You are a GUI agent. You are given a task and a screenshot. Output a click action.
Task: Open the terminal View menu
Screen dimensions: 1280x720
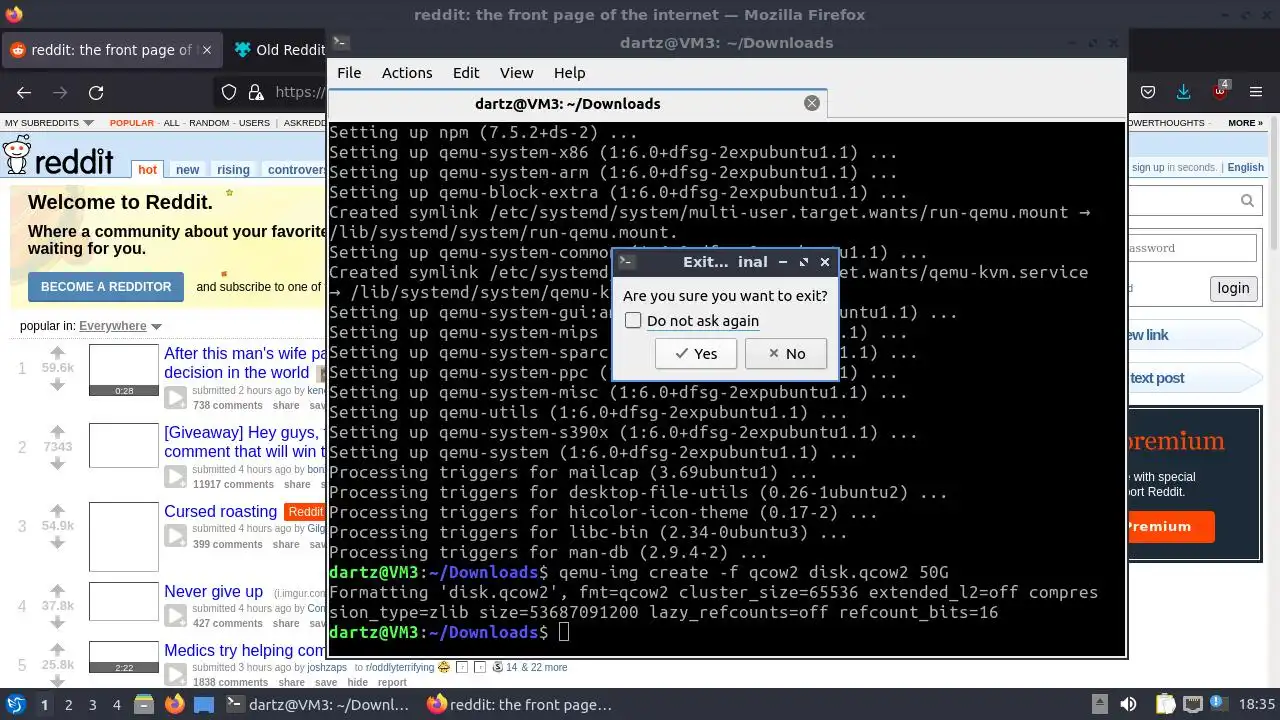[x=517, y=73]
